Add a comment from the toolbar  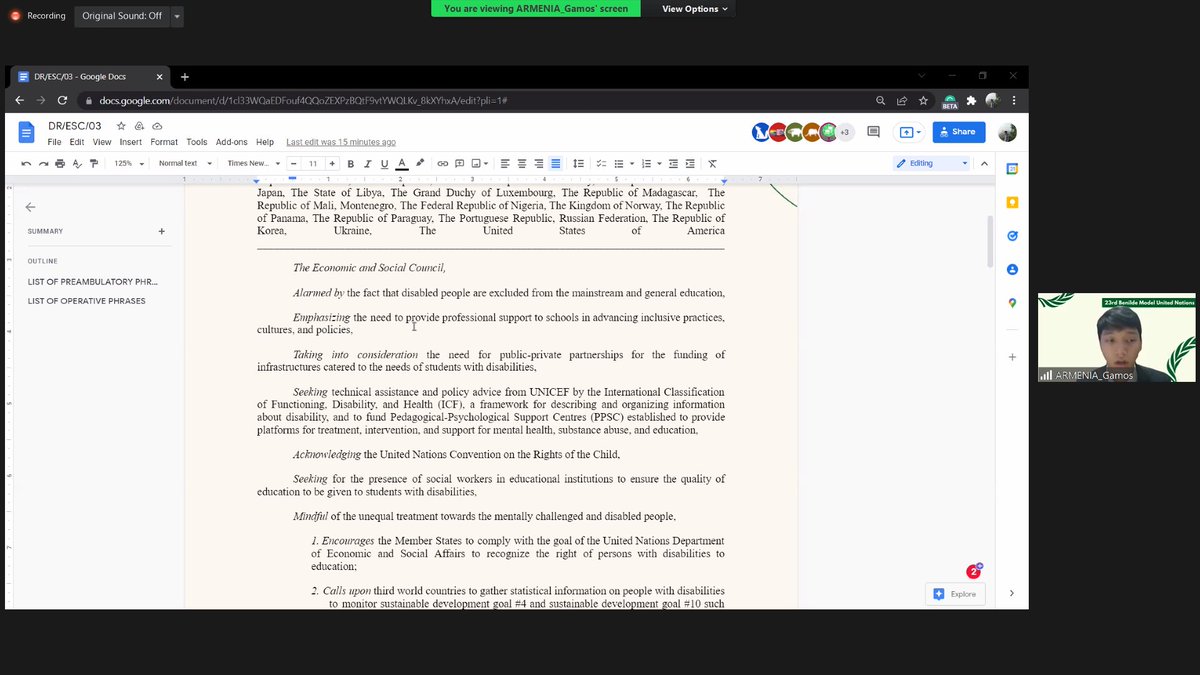click(x=460, y=163)
